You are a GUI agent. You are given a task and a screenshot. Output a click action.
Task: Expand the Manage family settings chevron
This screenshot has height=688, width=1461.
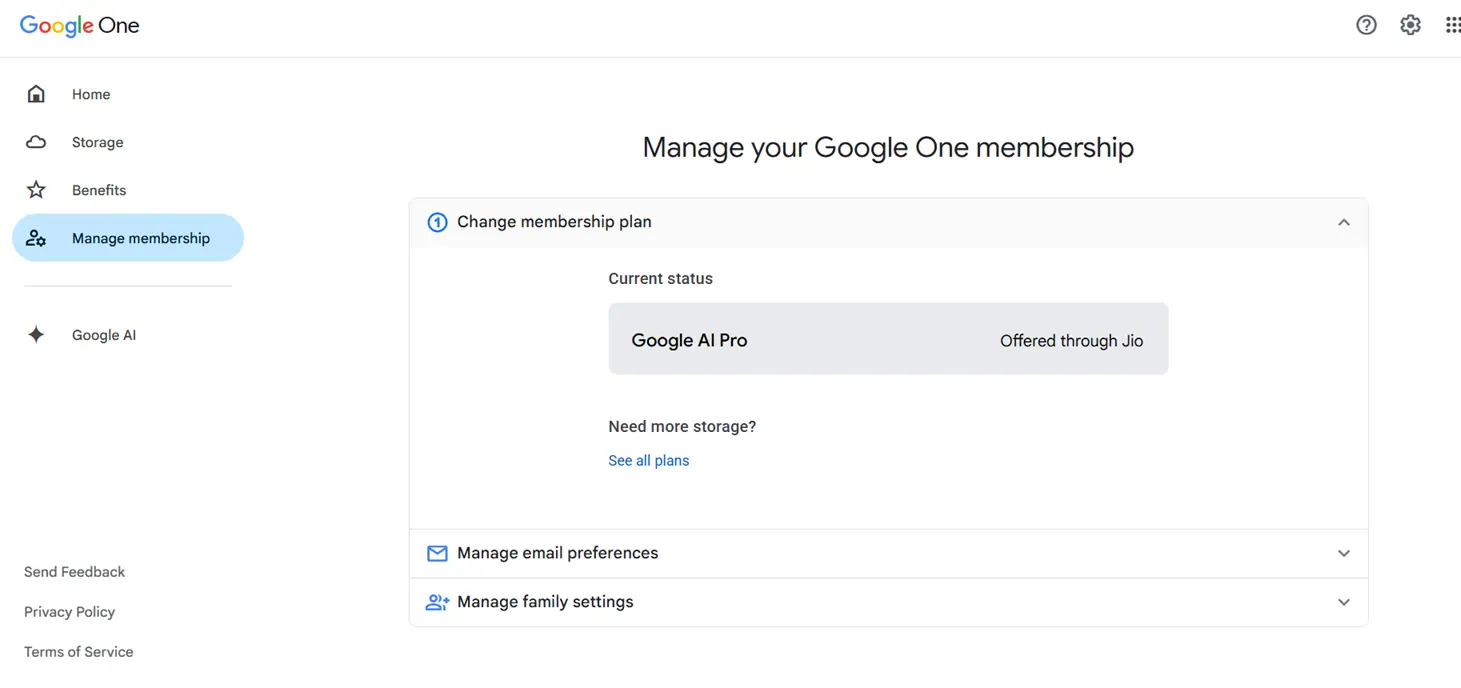[x=1344, y=602]
